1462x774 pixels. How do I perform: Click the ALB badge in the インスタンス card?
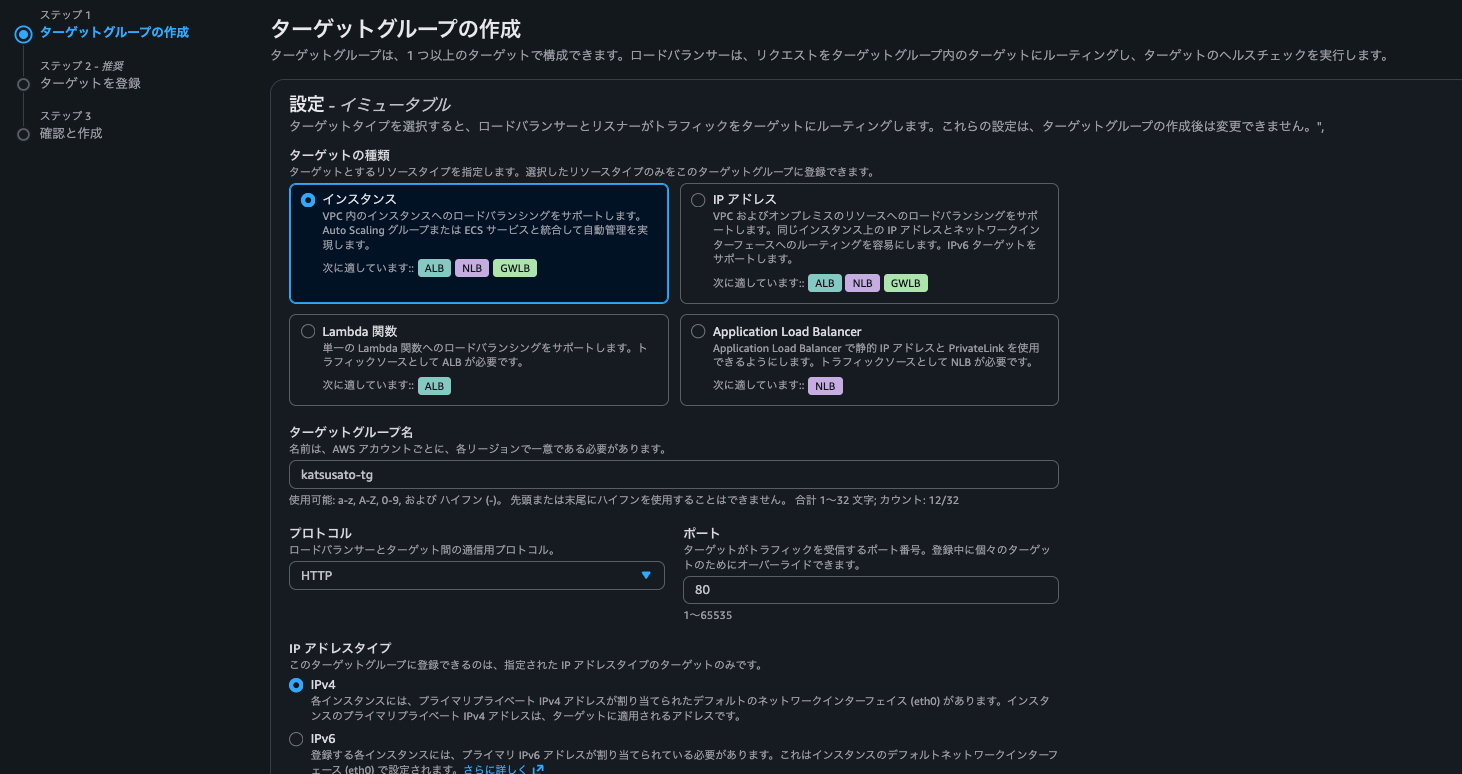[x=434, y=268]
